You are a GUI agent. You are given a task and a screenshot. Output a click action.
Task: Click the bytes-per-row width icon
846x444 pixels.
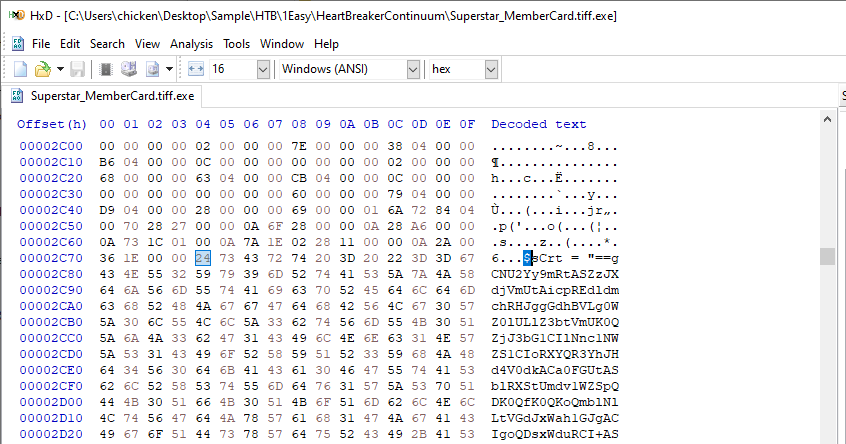pyautogui.click(x=195, y=69)
